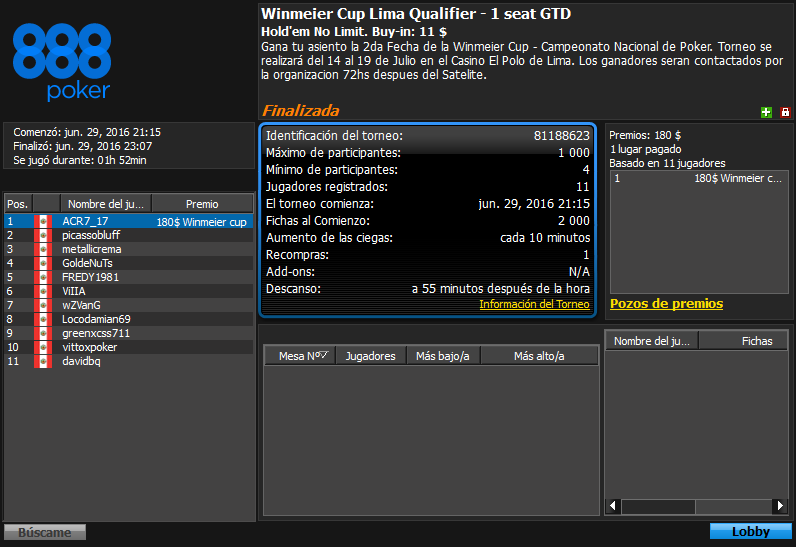Click the Peru flag beside greenxcss711
This screenshot has height=547, width=796.
pos(43,333)
